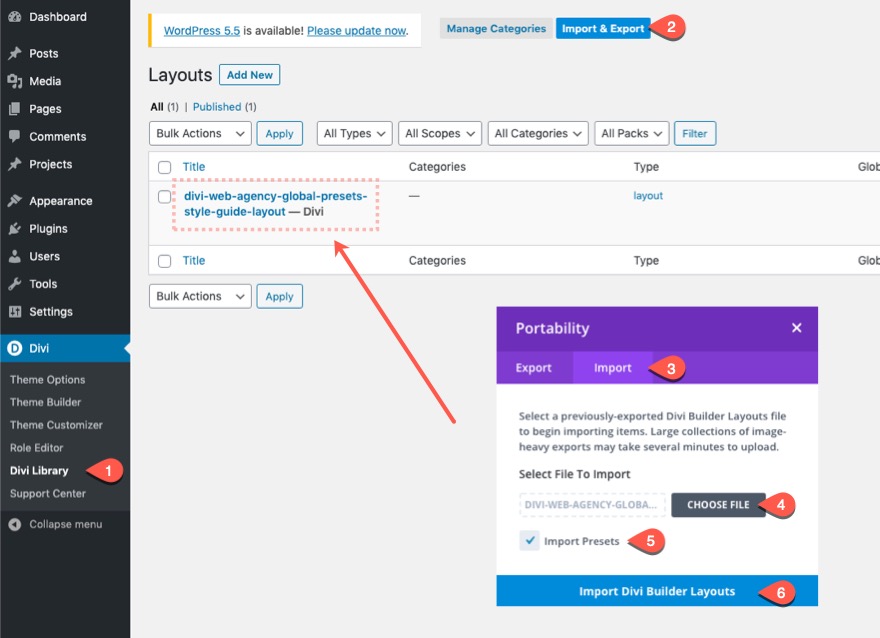Click the Comments bubble icon

[x=15, y=136]
